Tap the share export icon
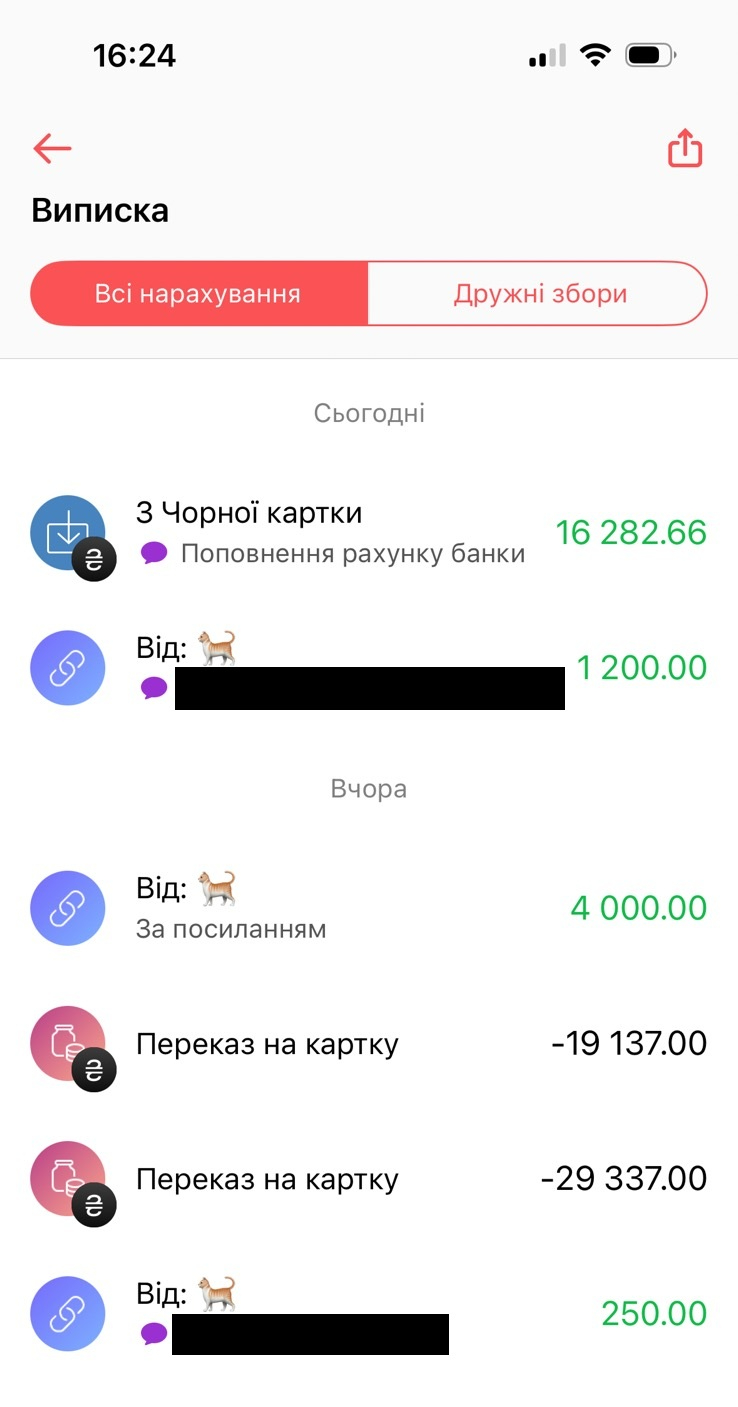The height and width of the screenshot is (1407, 738). pos(685,149)
